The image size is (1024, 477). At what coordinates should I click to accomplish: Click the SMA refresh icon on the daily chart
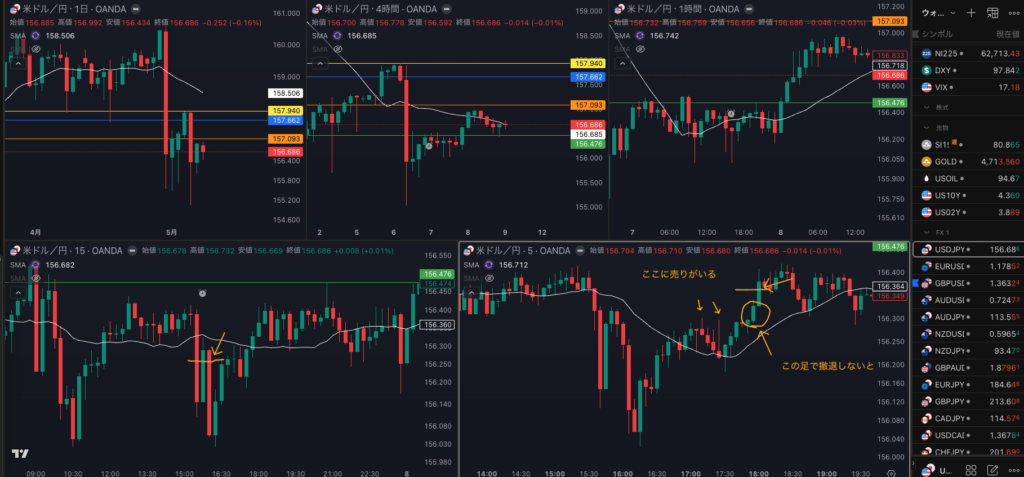[x=33, y=36]
